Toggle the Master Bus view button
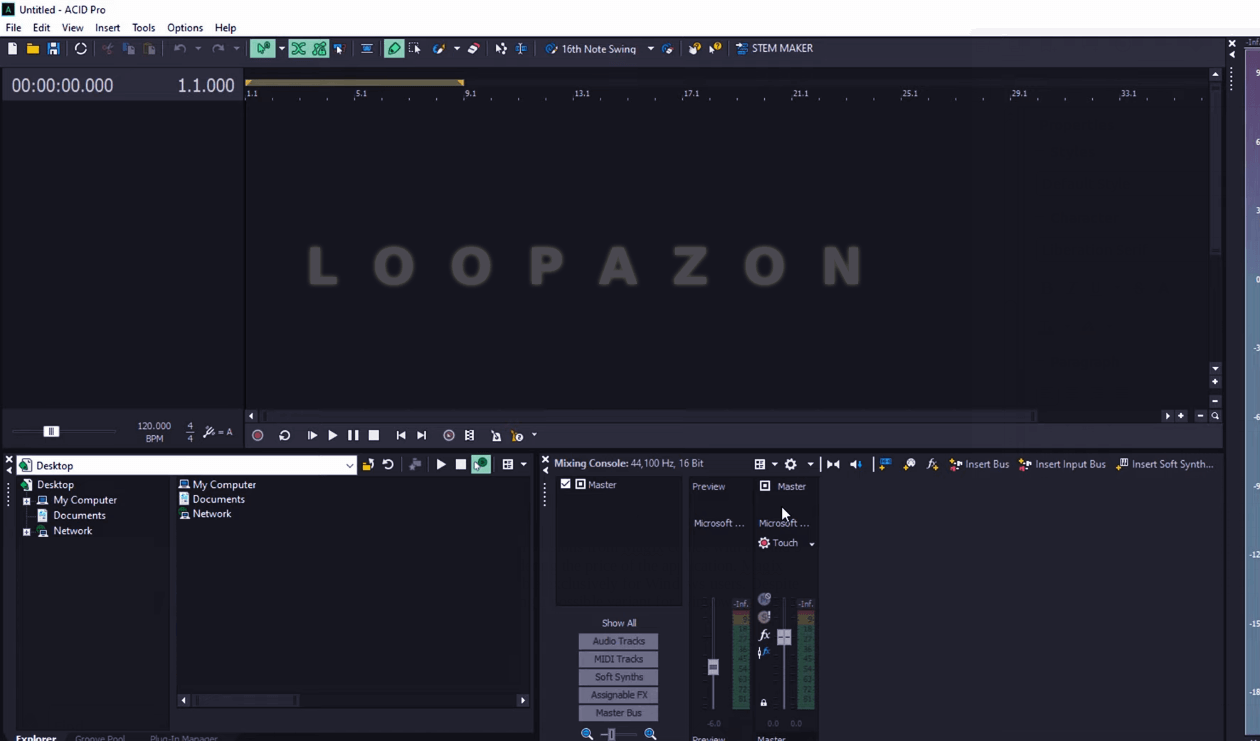 tap(618, 713)
